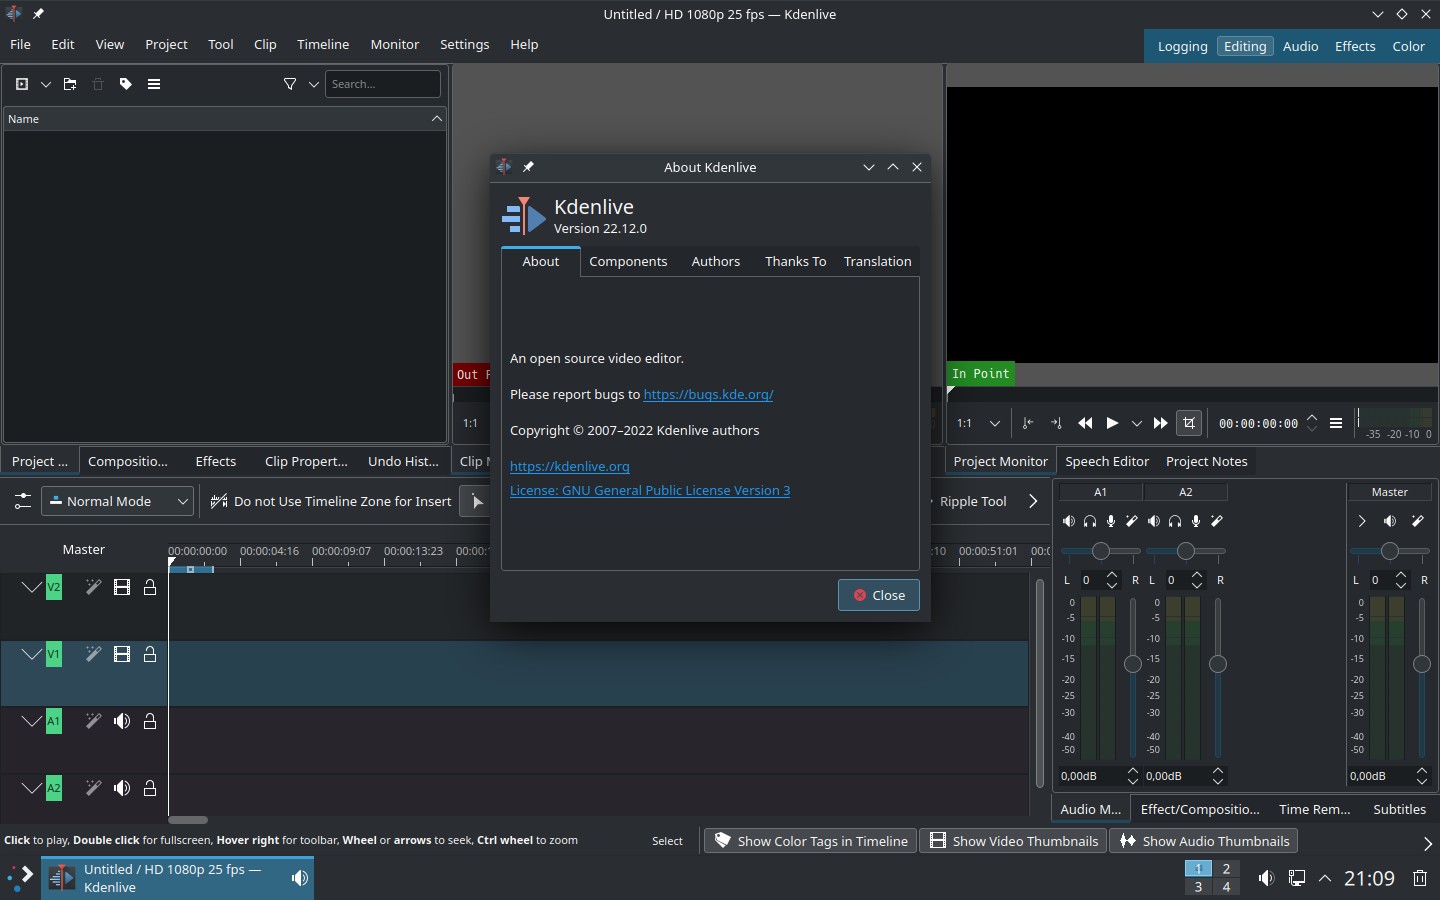1440x900 pixels.
Task: Expand timeline toolbar overflow after Ripple Tool
Action: (1033, 501)
